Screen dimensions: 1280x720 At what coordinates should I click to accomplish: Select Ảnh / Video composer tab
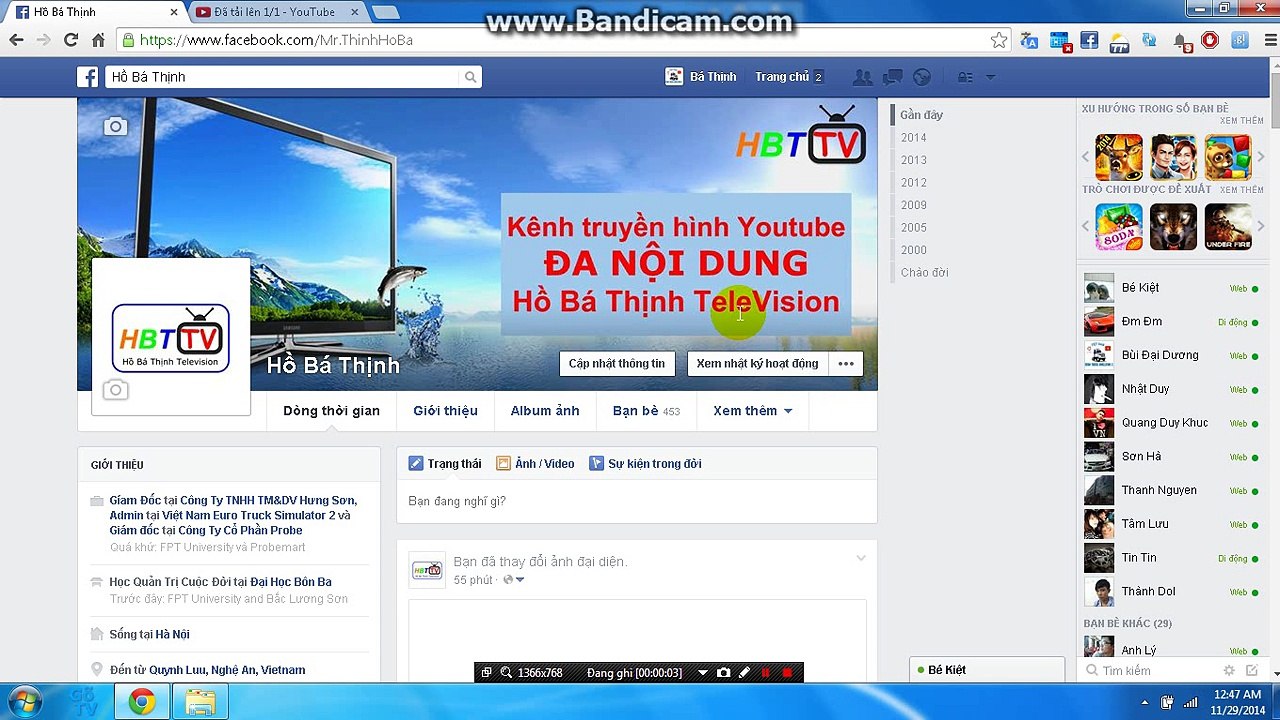click(x=535, y=464)
